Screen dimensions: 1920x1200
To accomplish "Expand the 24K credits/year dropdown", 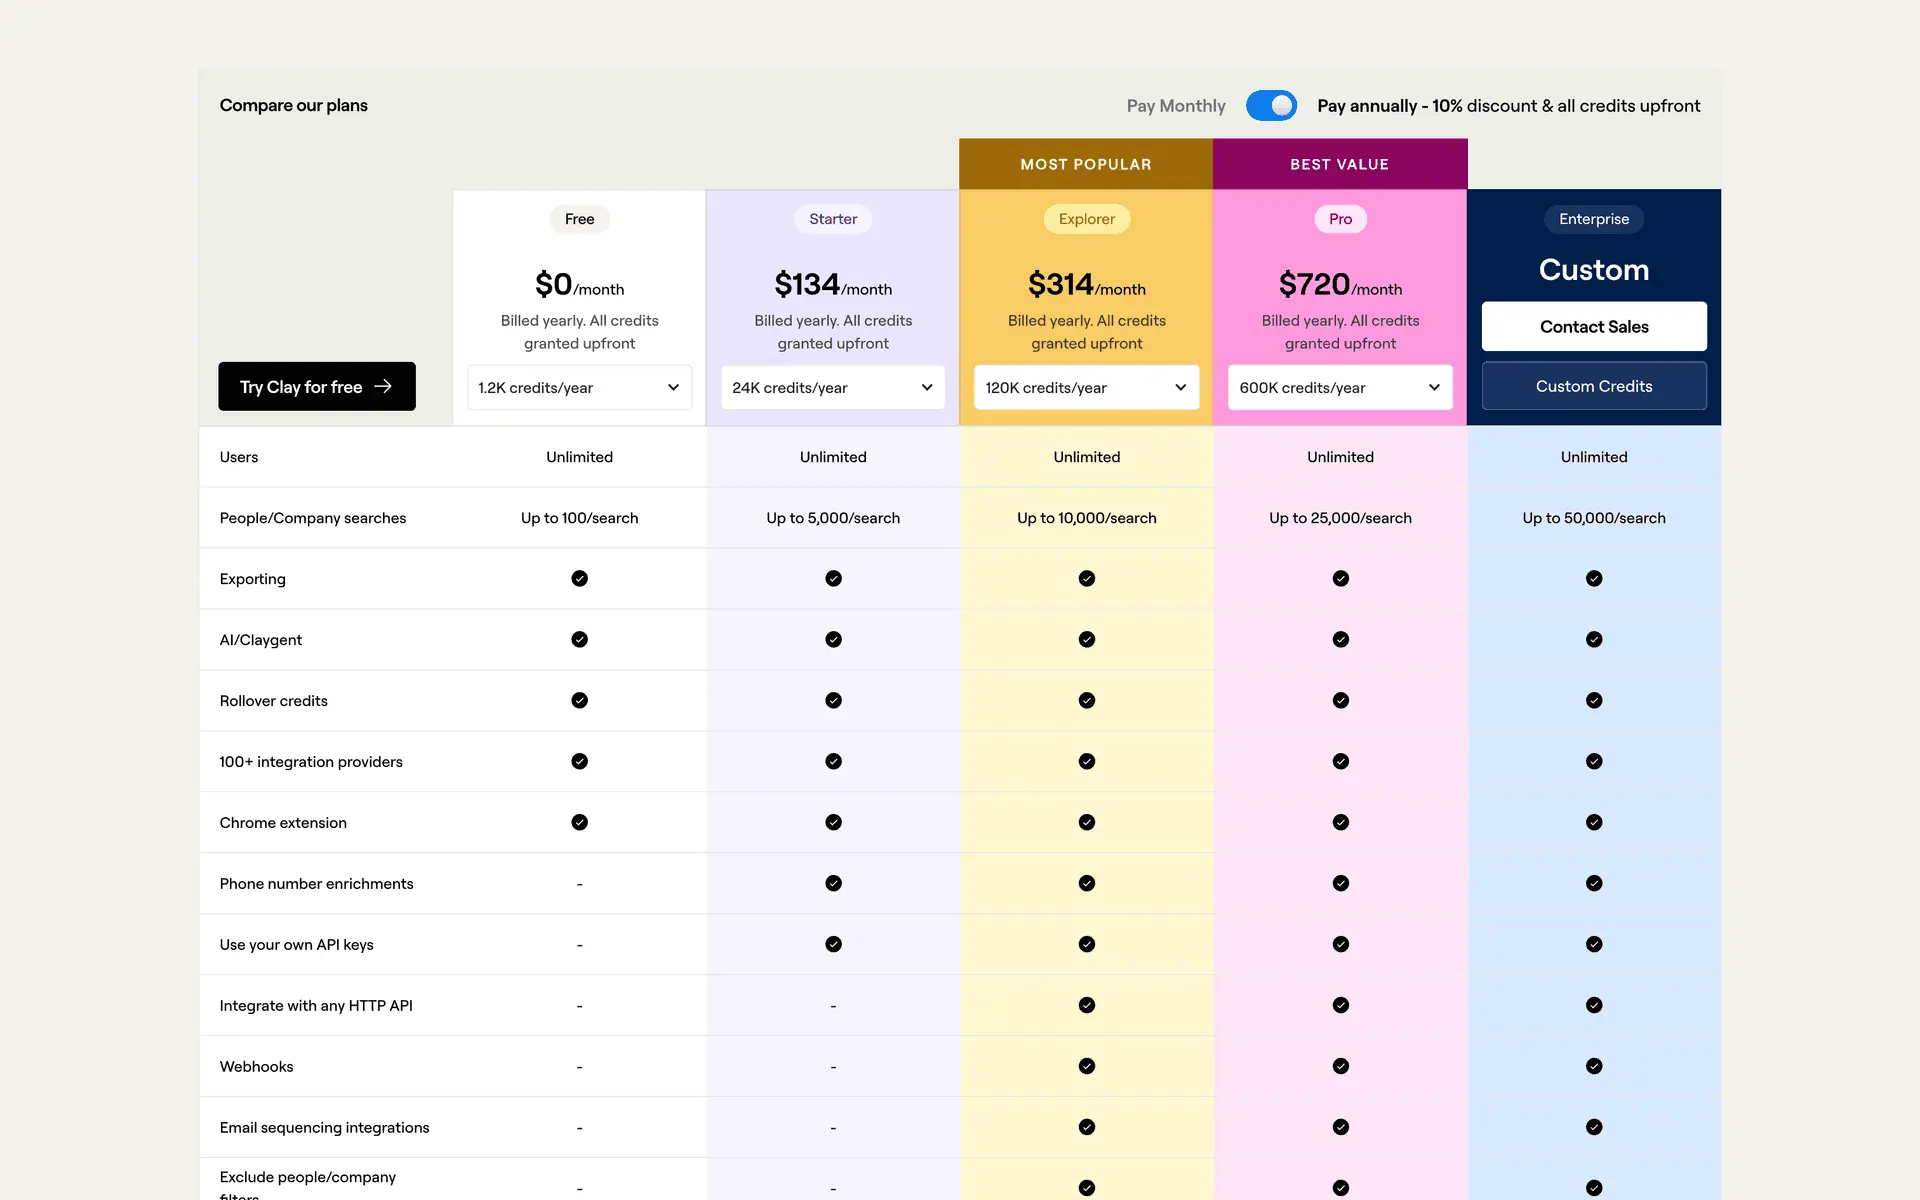I will (x=833, y=387).
